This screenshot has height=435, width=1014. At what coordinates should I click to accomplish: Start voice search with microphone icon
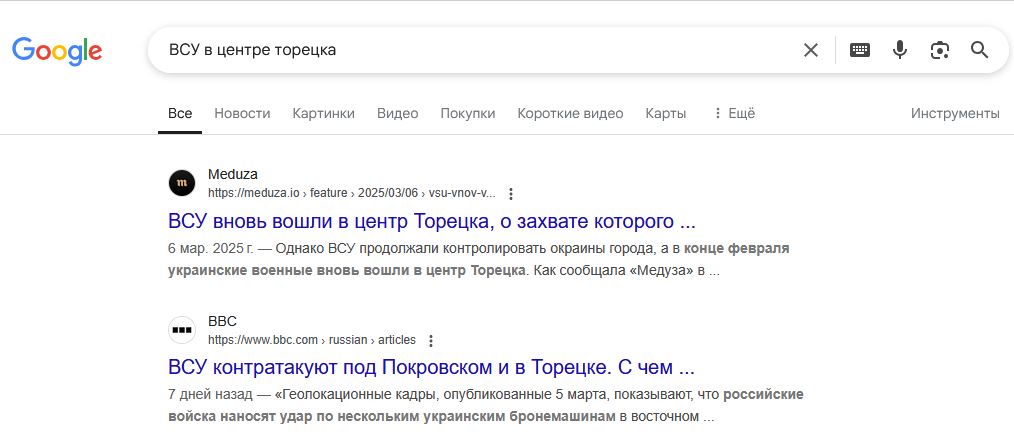900,50
